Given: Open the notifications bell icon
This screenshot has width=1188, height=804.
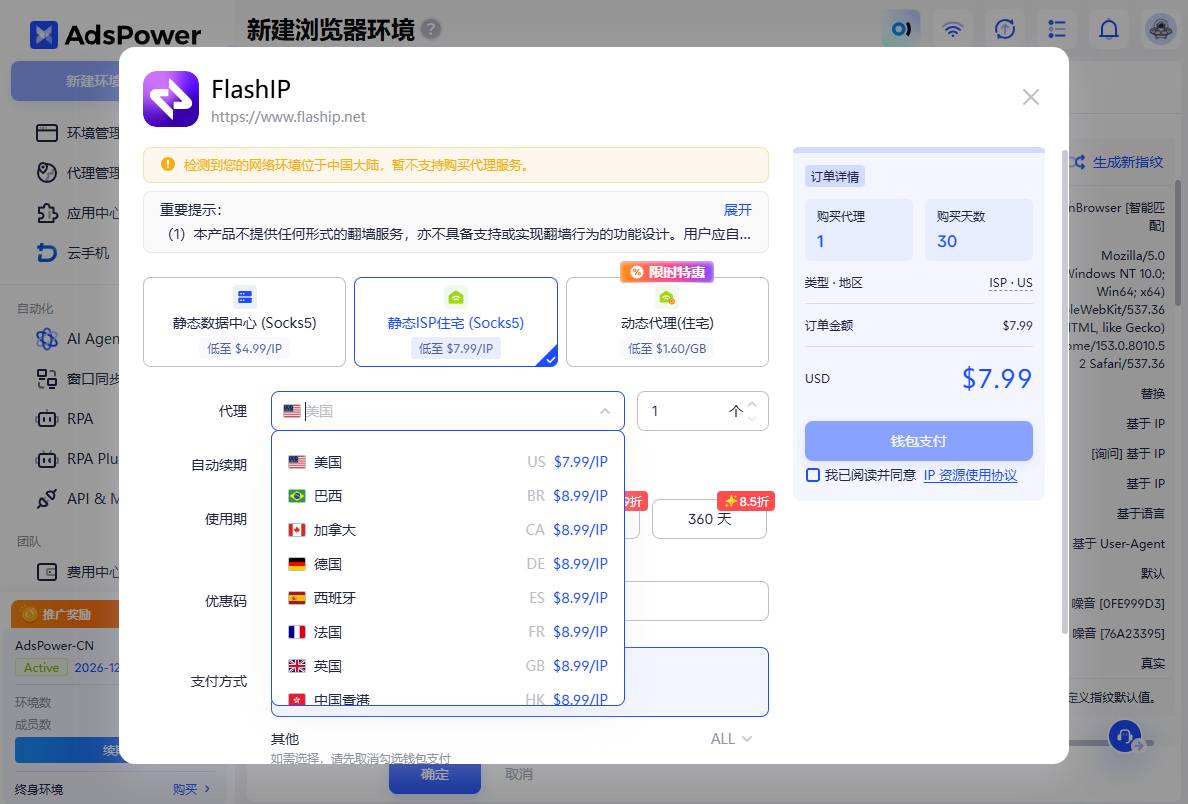Looking at the screenshot, I should pos(1108,30).
